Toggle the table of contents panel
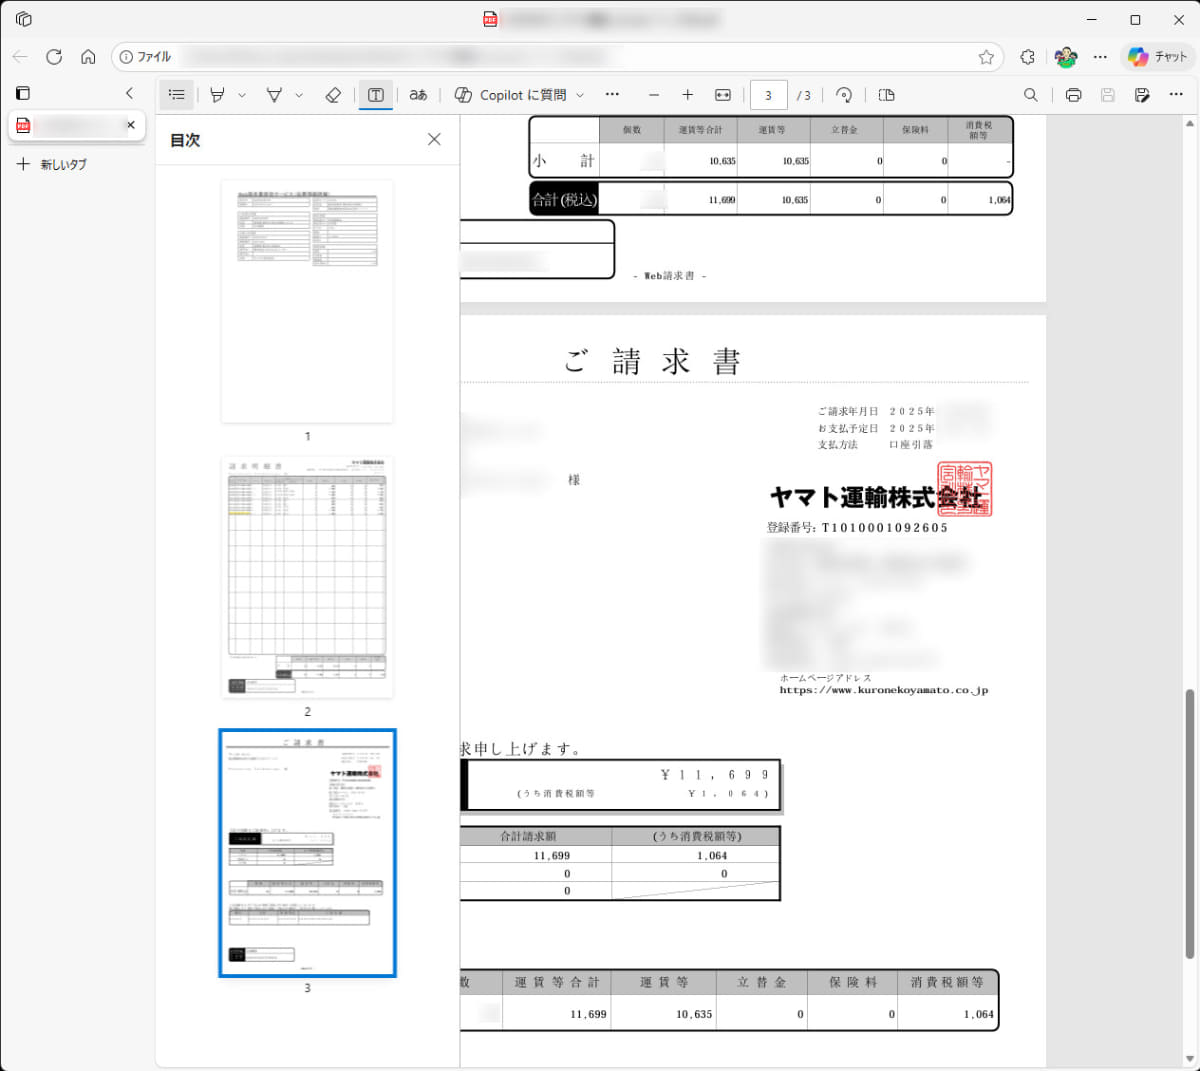Image resolution: width=1200 pixels, height=1071 pixels. [177, 95]
